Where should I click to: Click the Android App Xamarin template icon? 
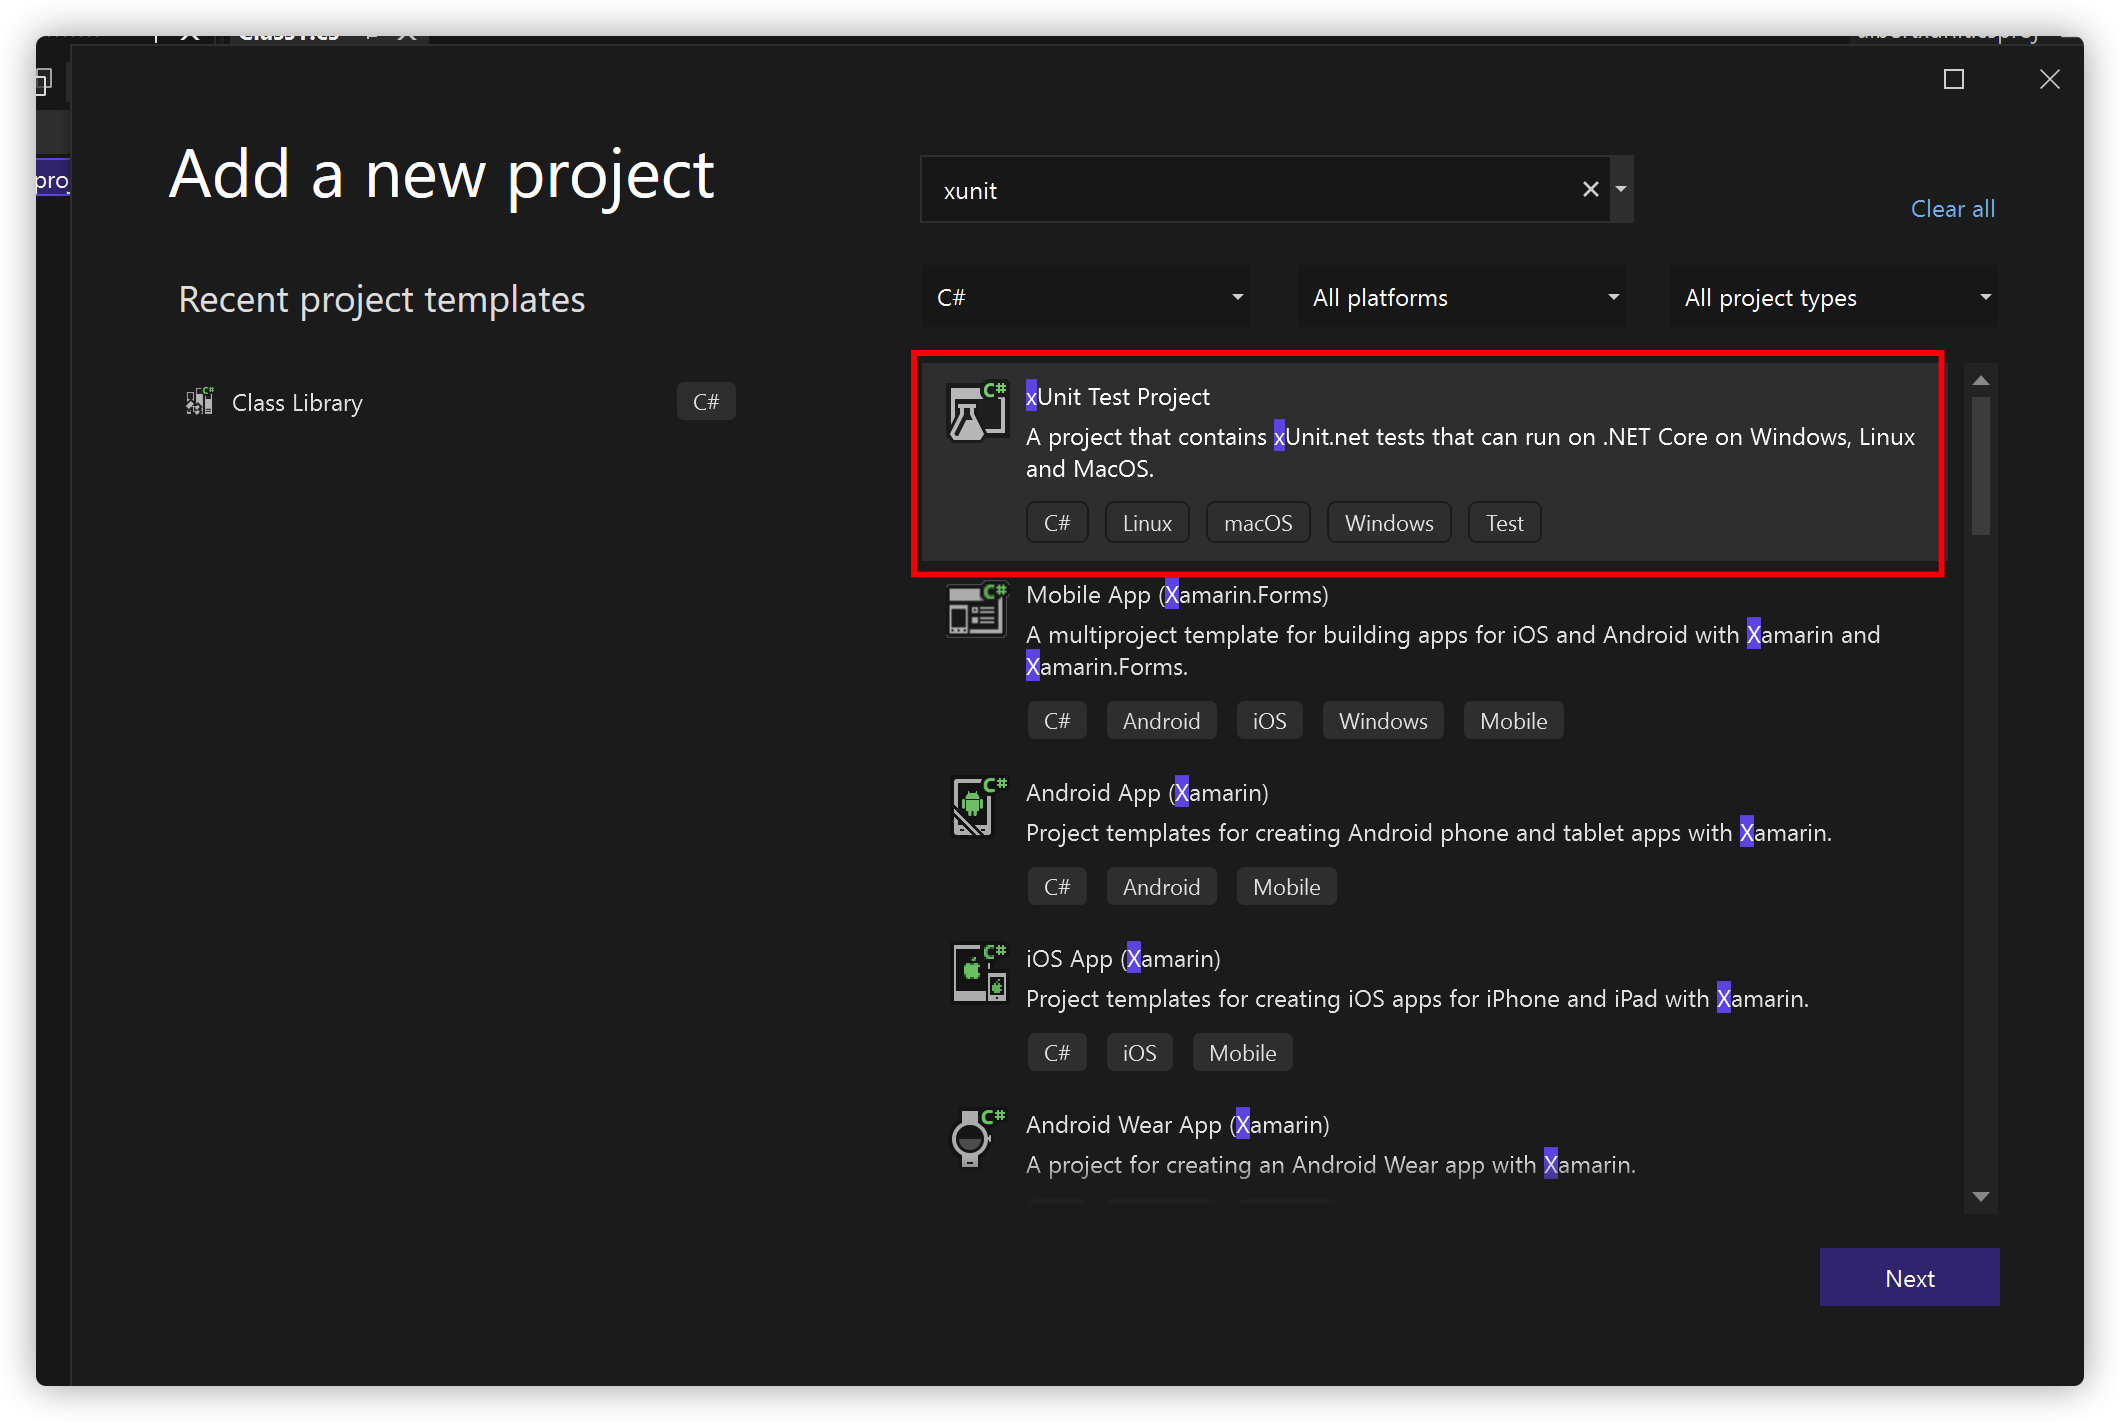[x=977, y=806]
